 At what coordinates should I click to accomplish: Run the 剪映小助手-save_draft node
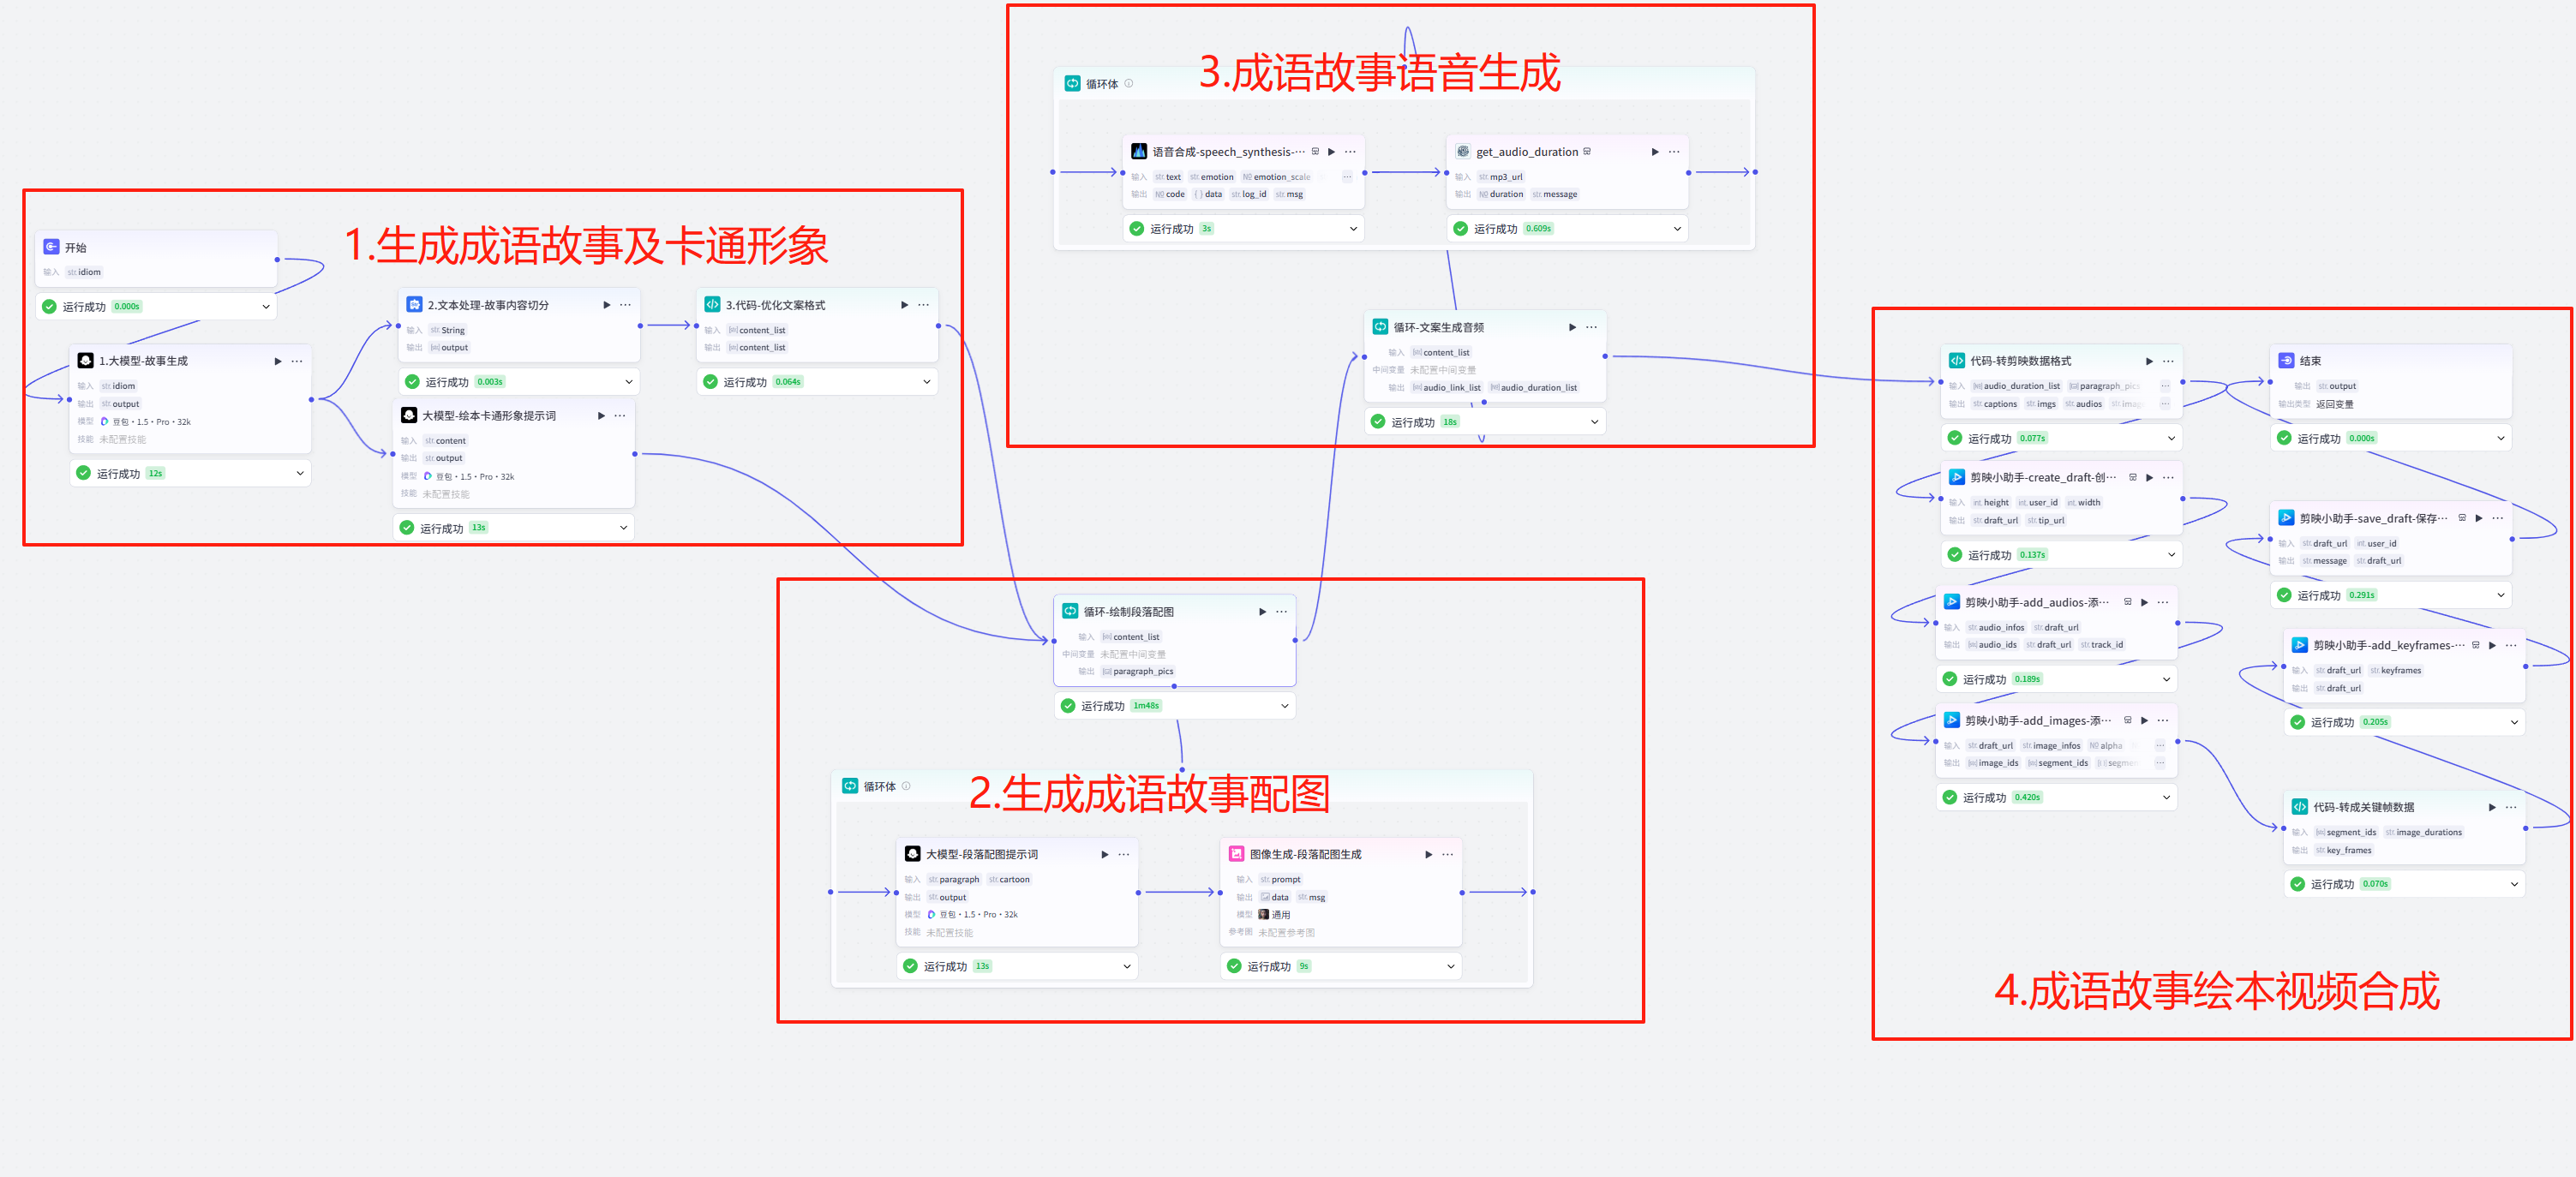tap(2479, 518)
